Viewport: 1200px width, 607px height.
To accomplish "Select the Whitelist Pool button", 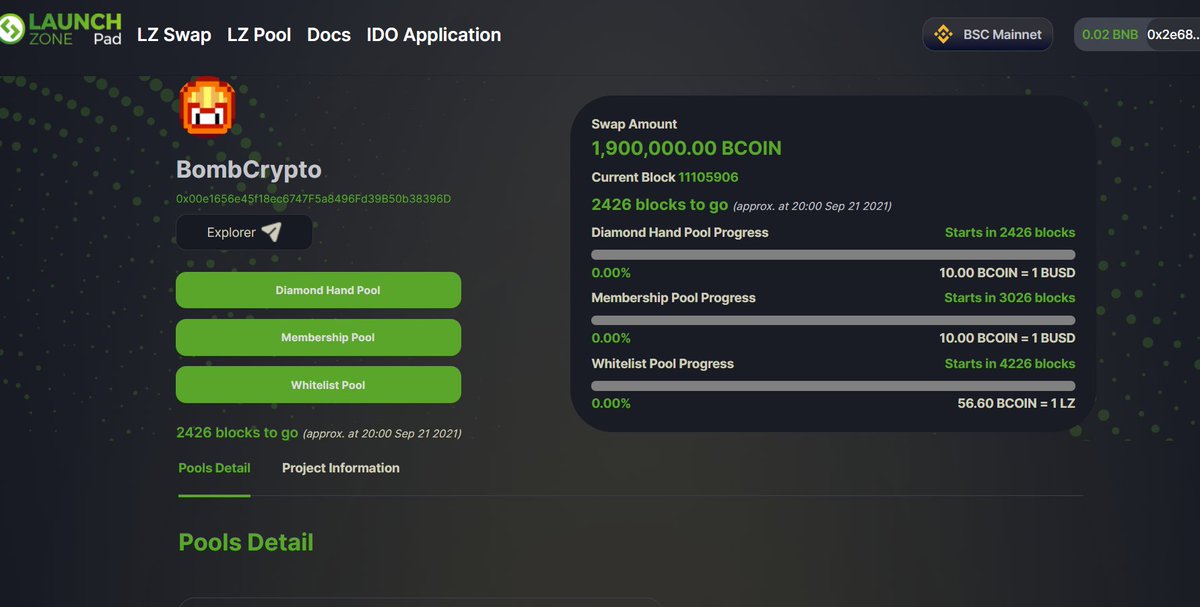I will tap(318, 385).
